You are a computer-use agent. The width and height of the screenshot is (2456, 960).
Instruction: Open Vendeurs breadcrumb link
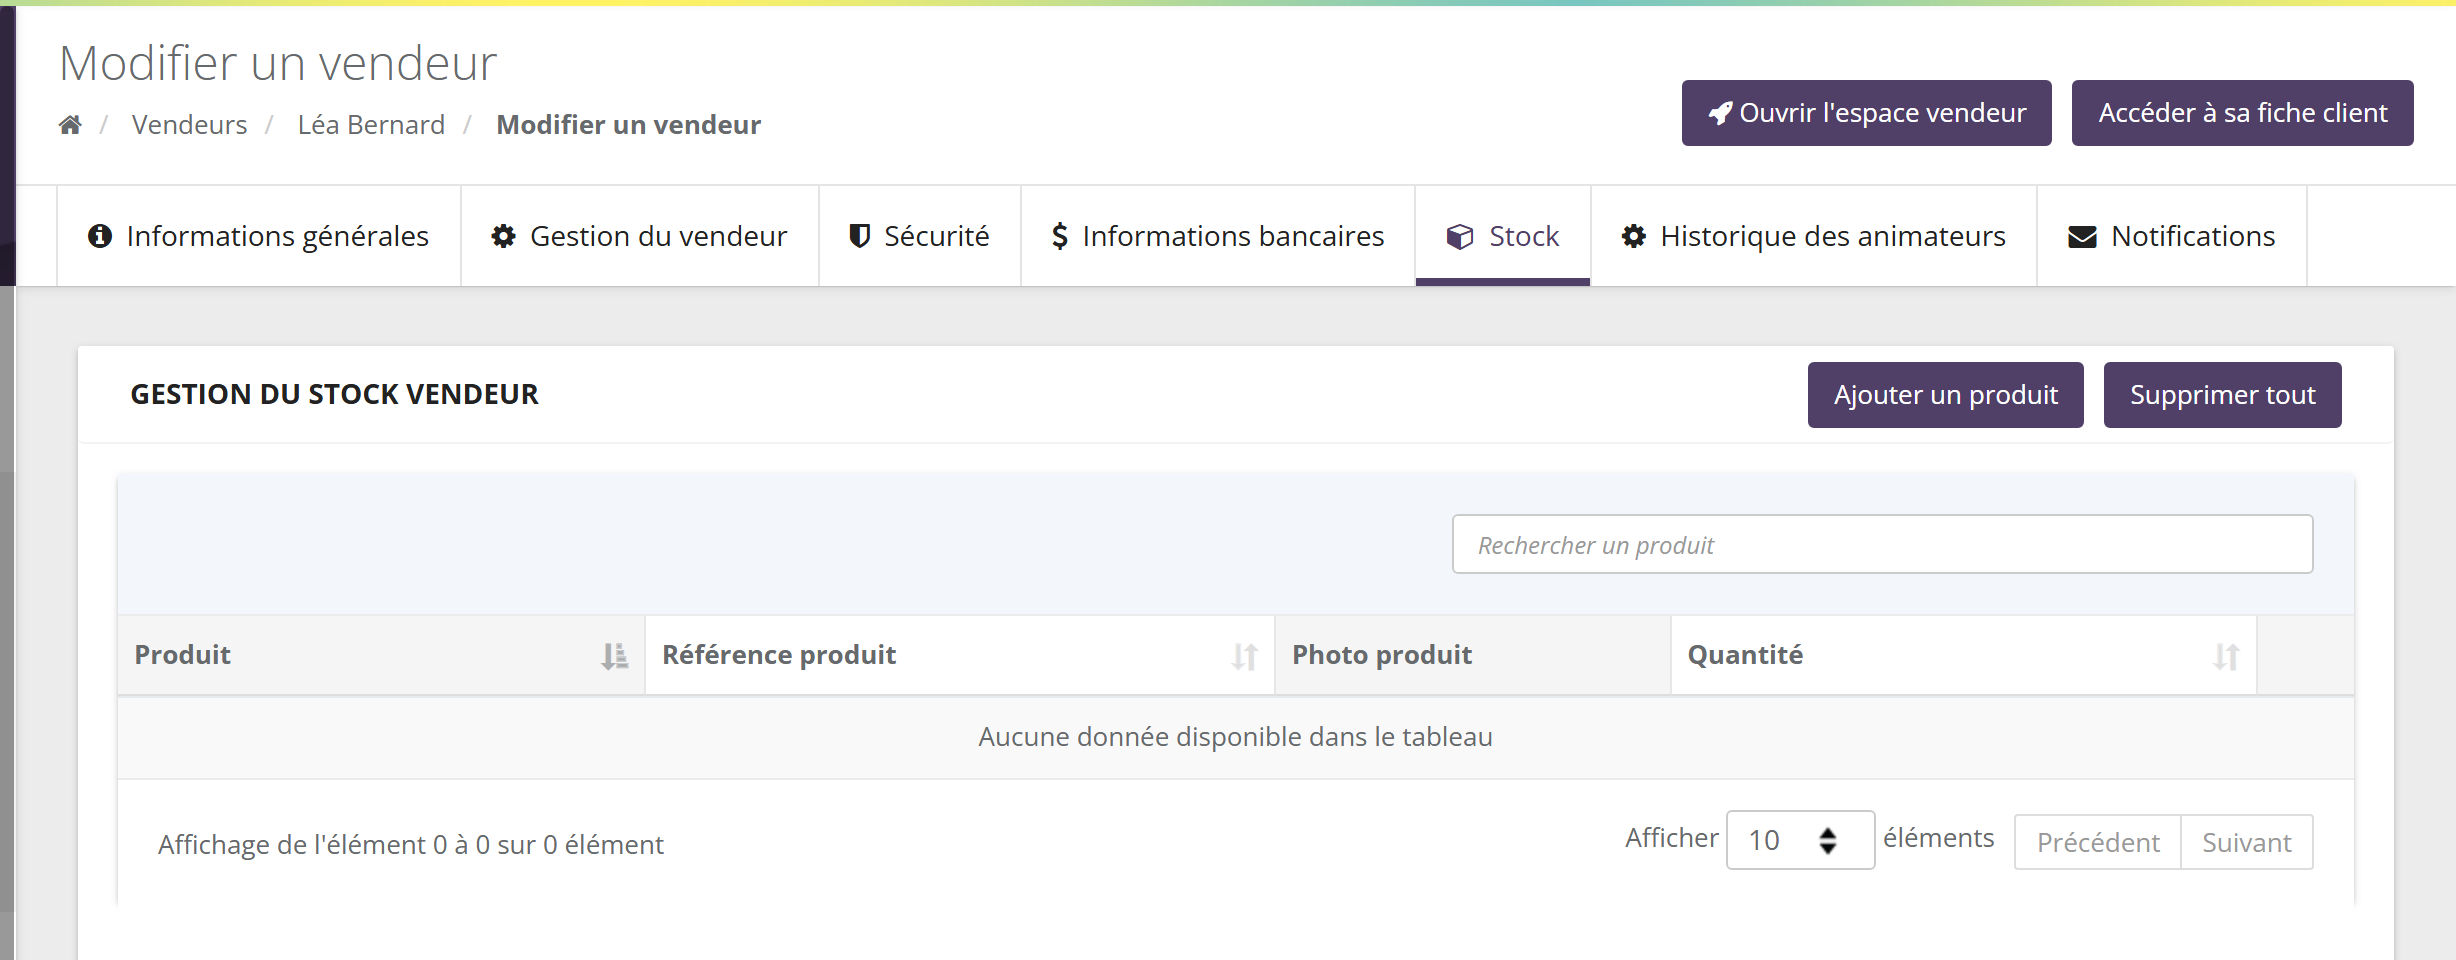189,125
